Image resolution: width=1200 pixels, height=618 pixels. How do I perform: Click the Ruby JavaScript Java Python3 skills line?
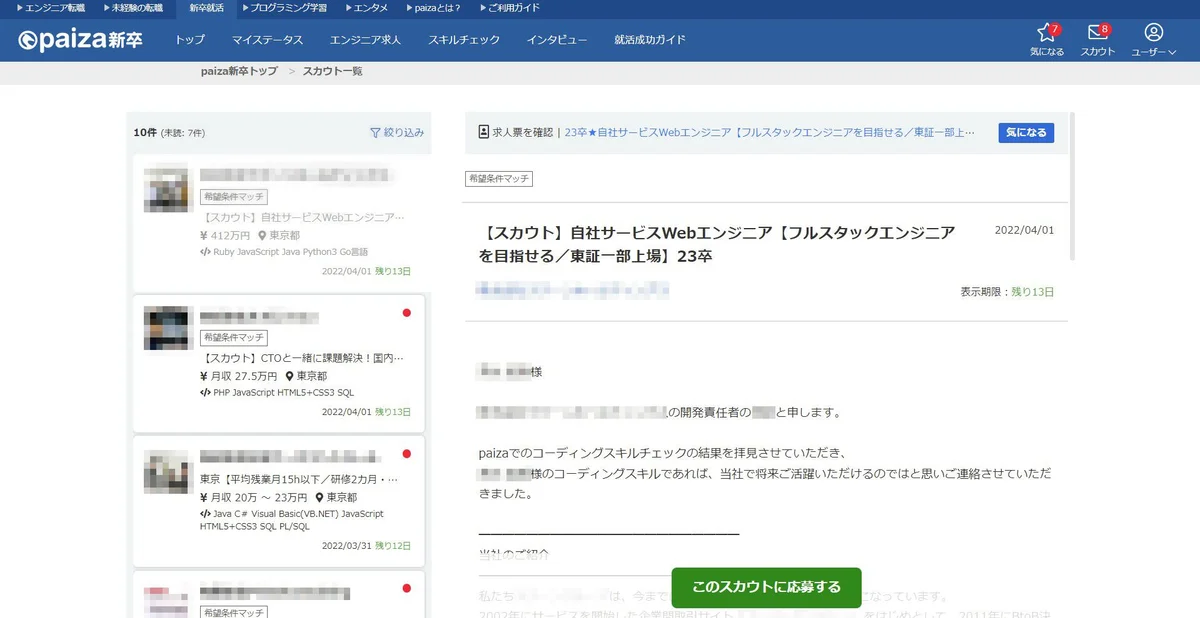click(284, 252)
